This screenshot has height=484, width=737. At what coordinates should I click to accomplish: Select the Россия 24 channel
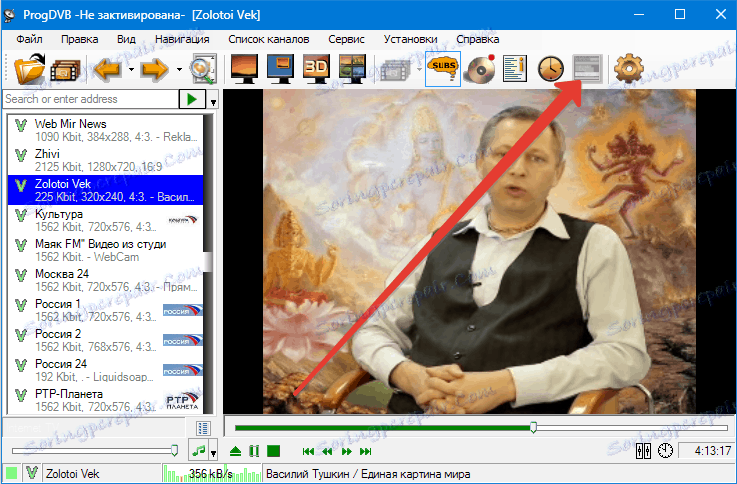point(105,371)
